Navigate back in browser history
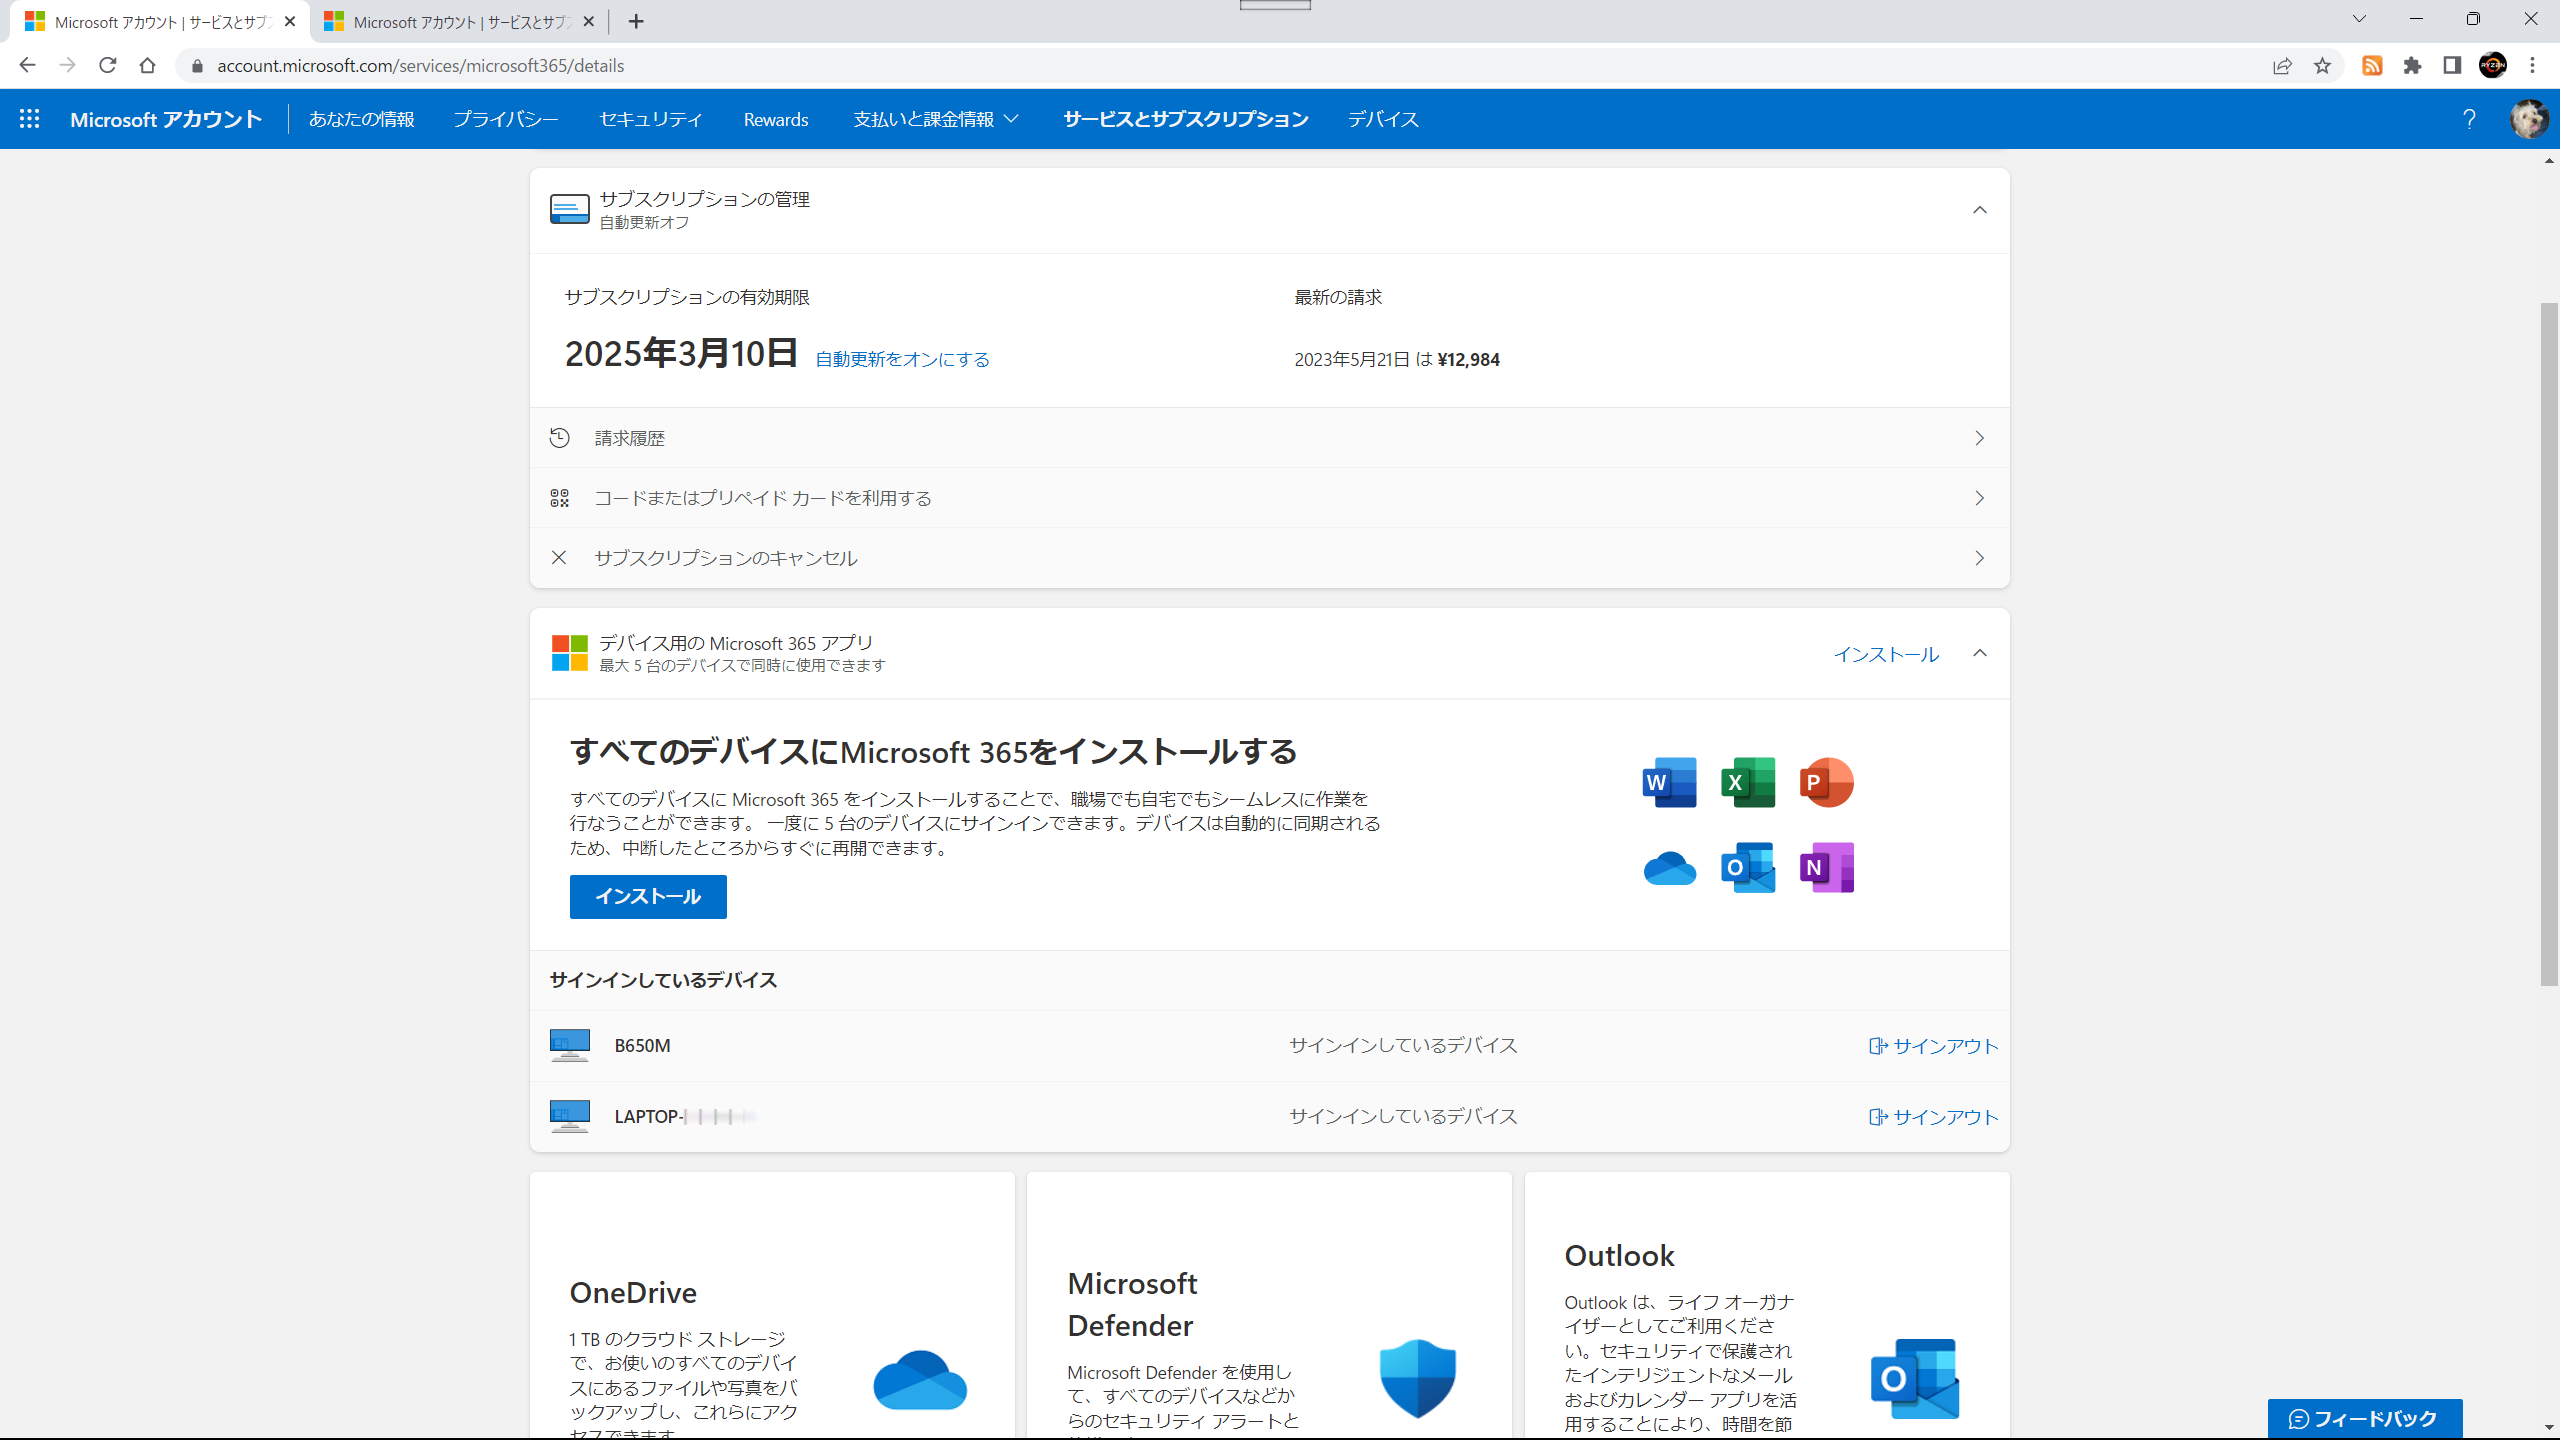 coord(27,66)
